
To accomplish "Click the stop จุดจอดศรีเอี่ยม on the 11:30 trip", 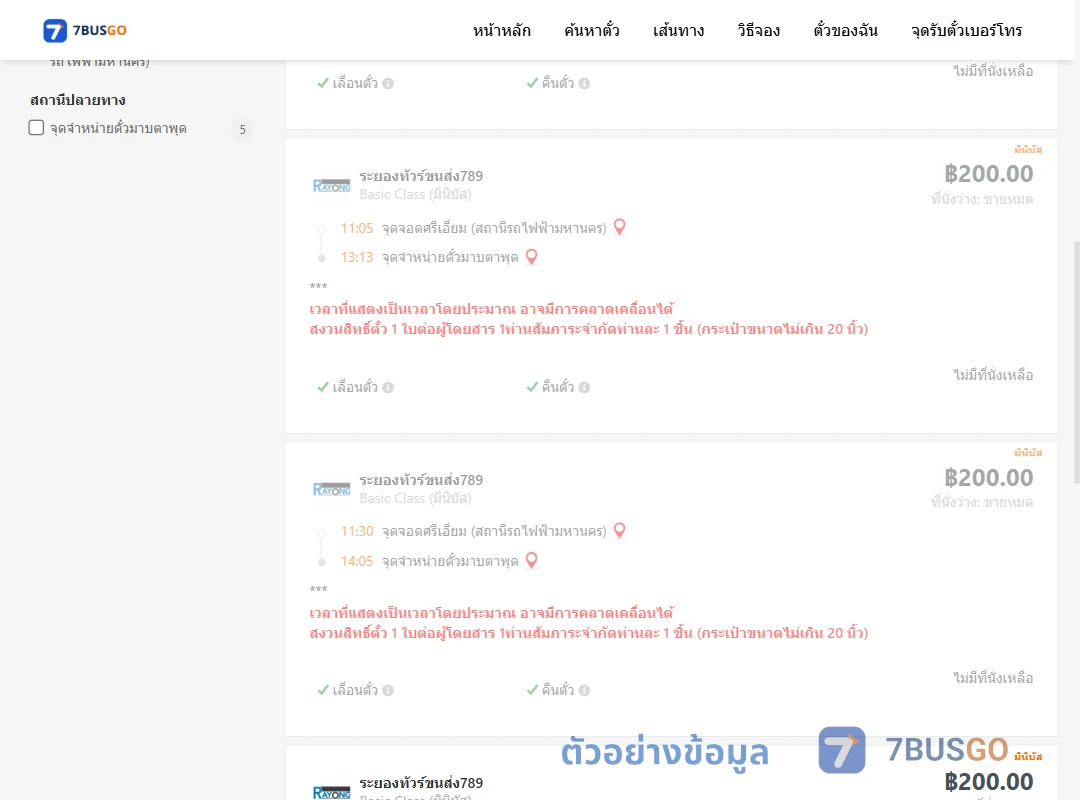I will tap(494, 531).
